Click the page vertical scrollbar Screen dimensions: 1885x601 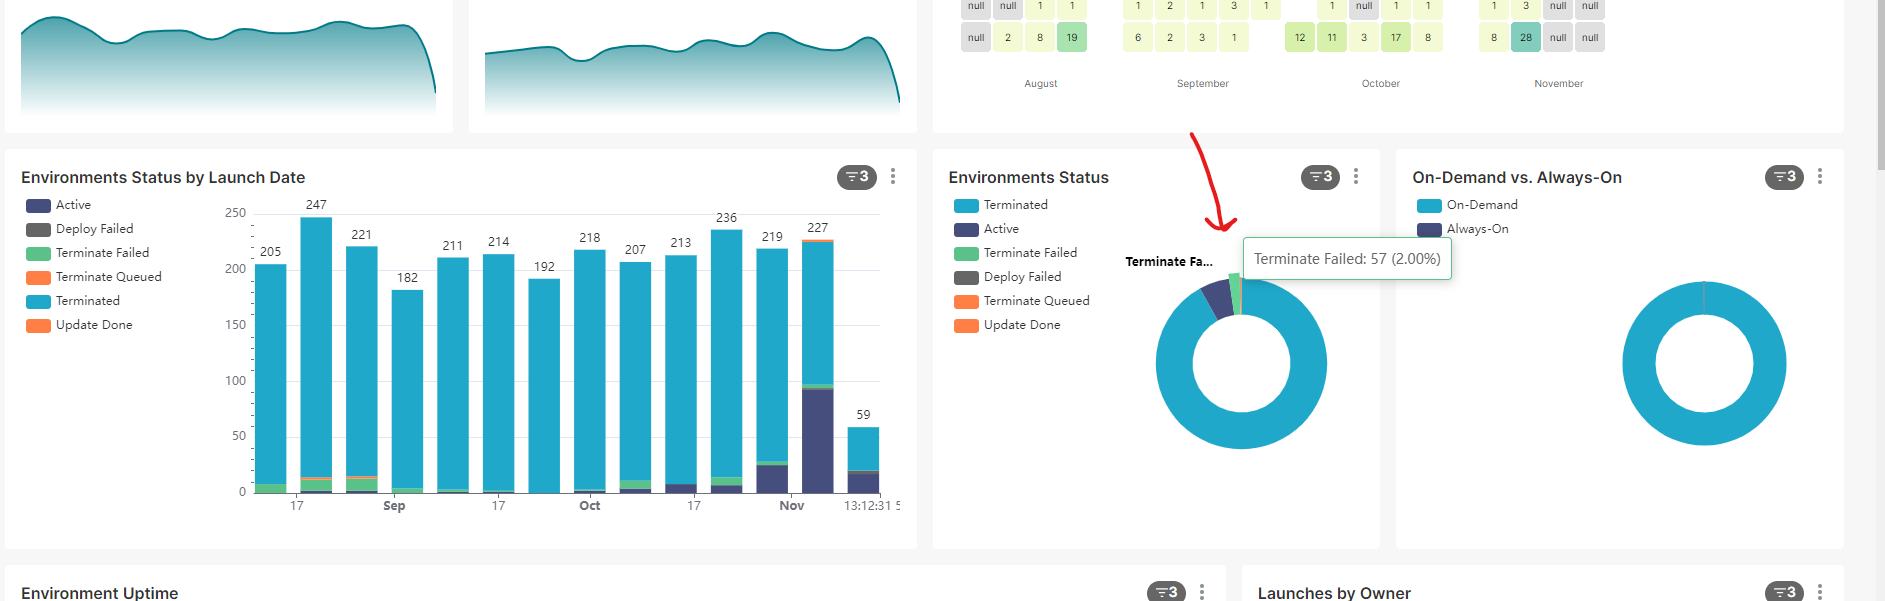tap(1879, 300)
